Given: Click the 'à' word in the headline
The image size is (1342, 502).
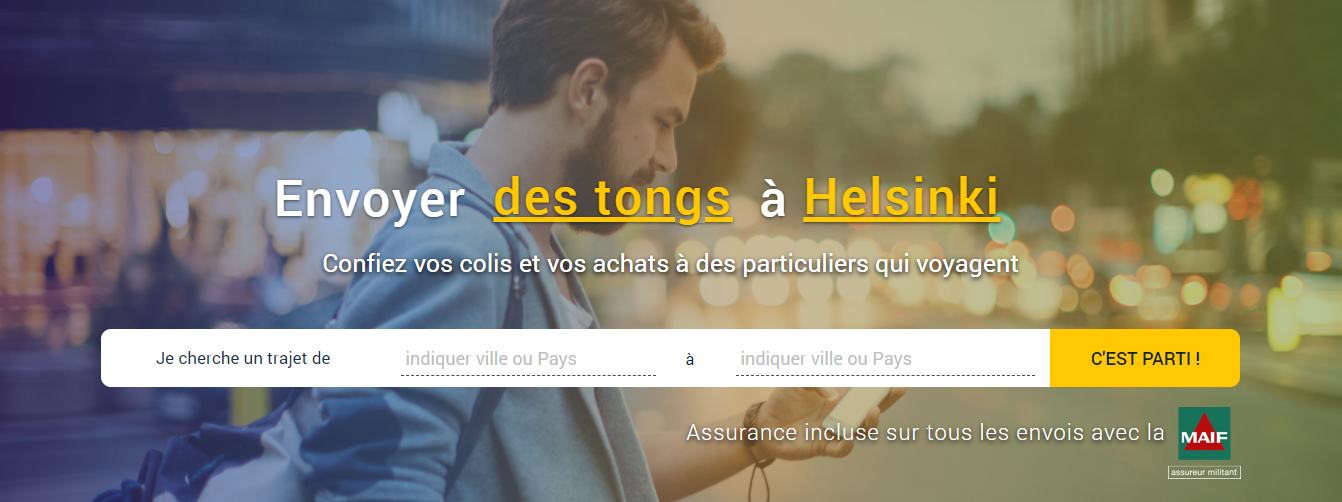Looking at the screenshot, I should pos(773,198).
